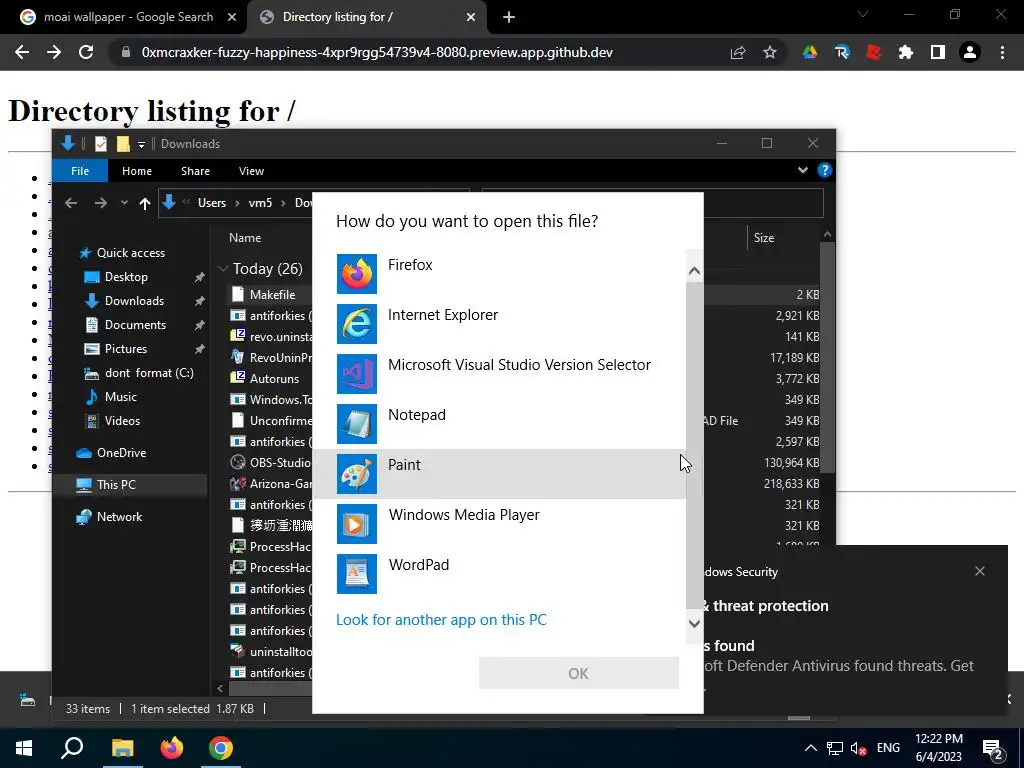Pick Microsoft Visual Studio Version Selector
The width and height of the screenshot is (1024, 768).
tap(500, 374)
